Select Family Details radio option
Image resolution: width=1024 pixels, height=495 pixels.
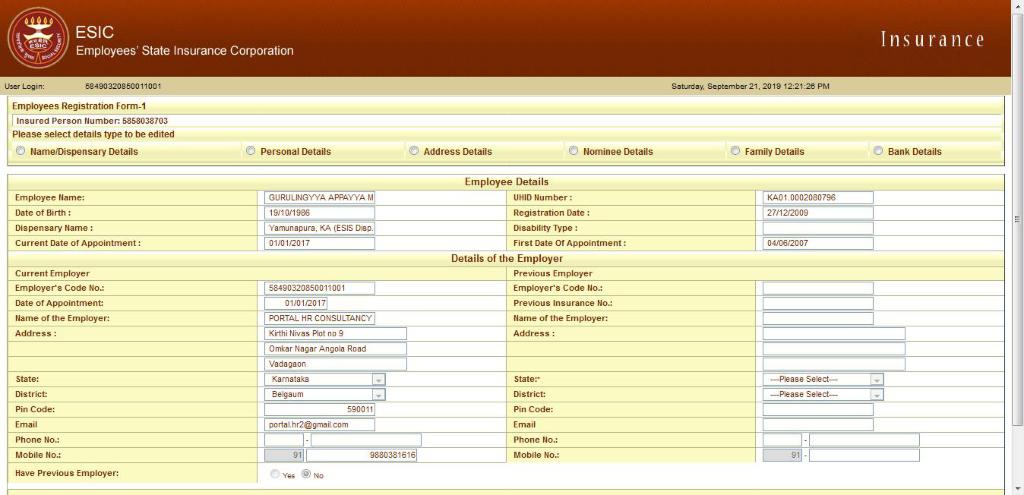[x=735, y=151]
